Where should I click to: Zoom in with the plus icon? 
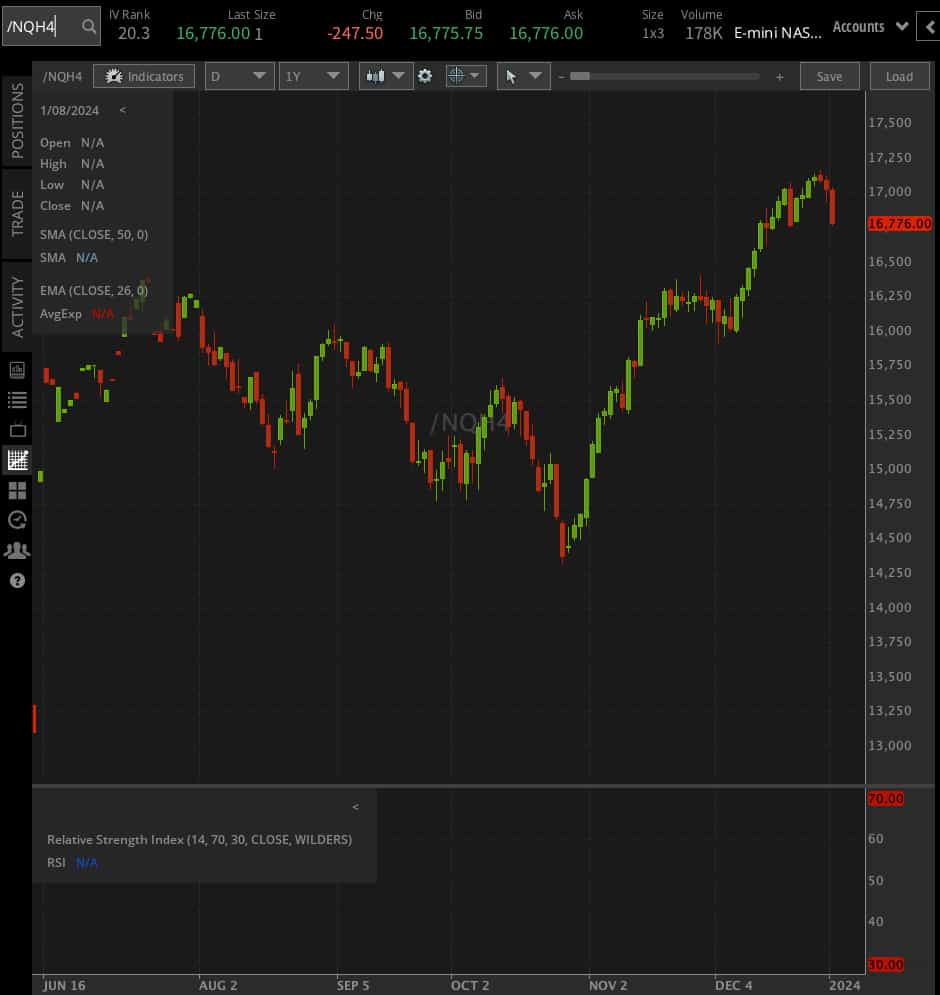779,77
